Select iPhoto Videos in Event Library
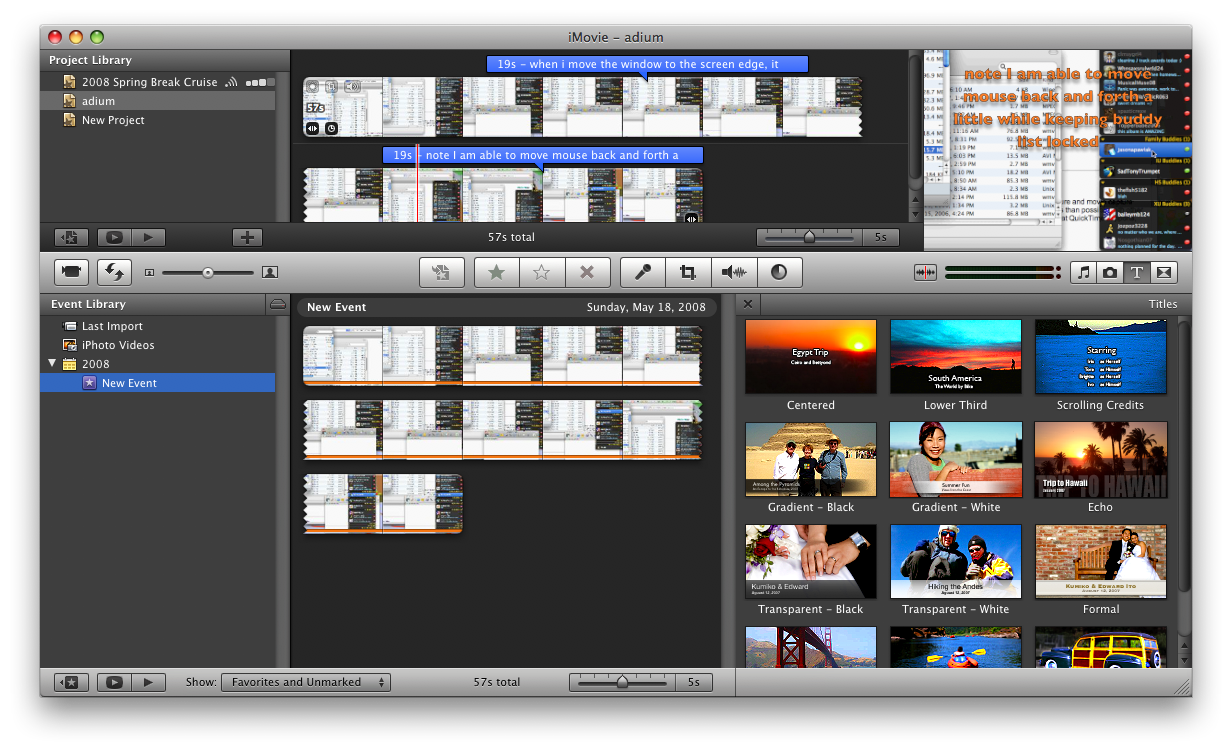This screenshot has height=752, width=1232. pyautogui.click(x=117, y=345)
